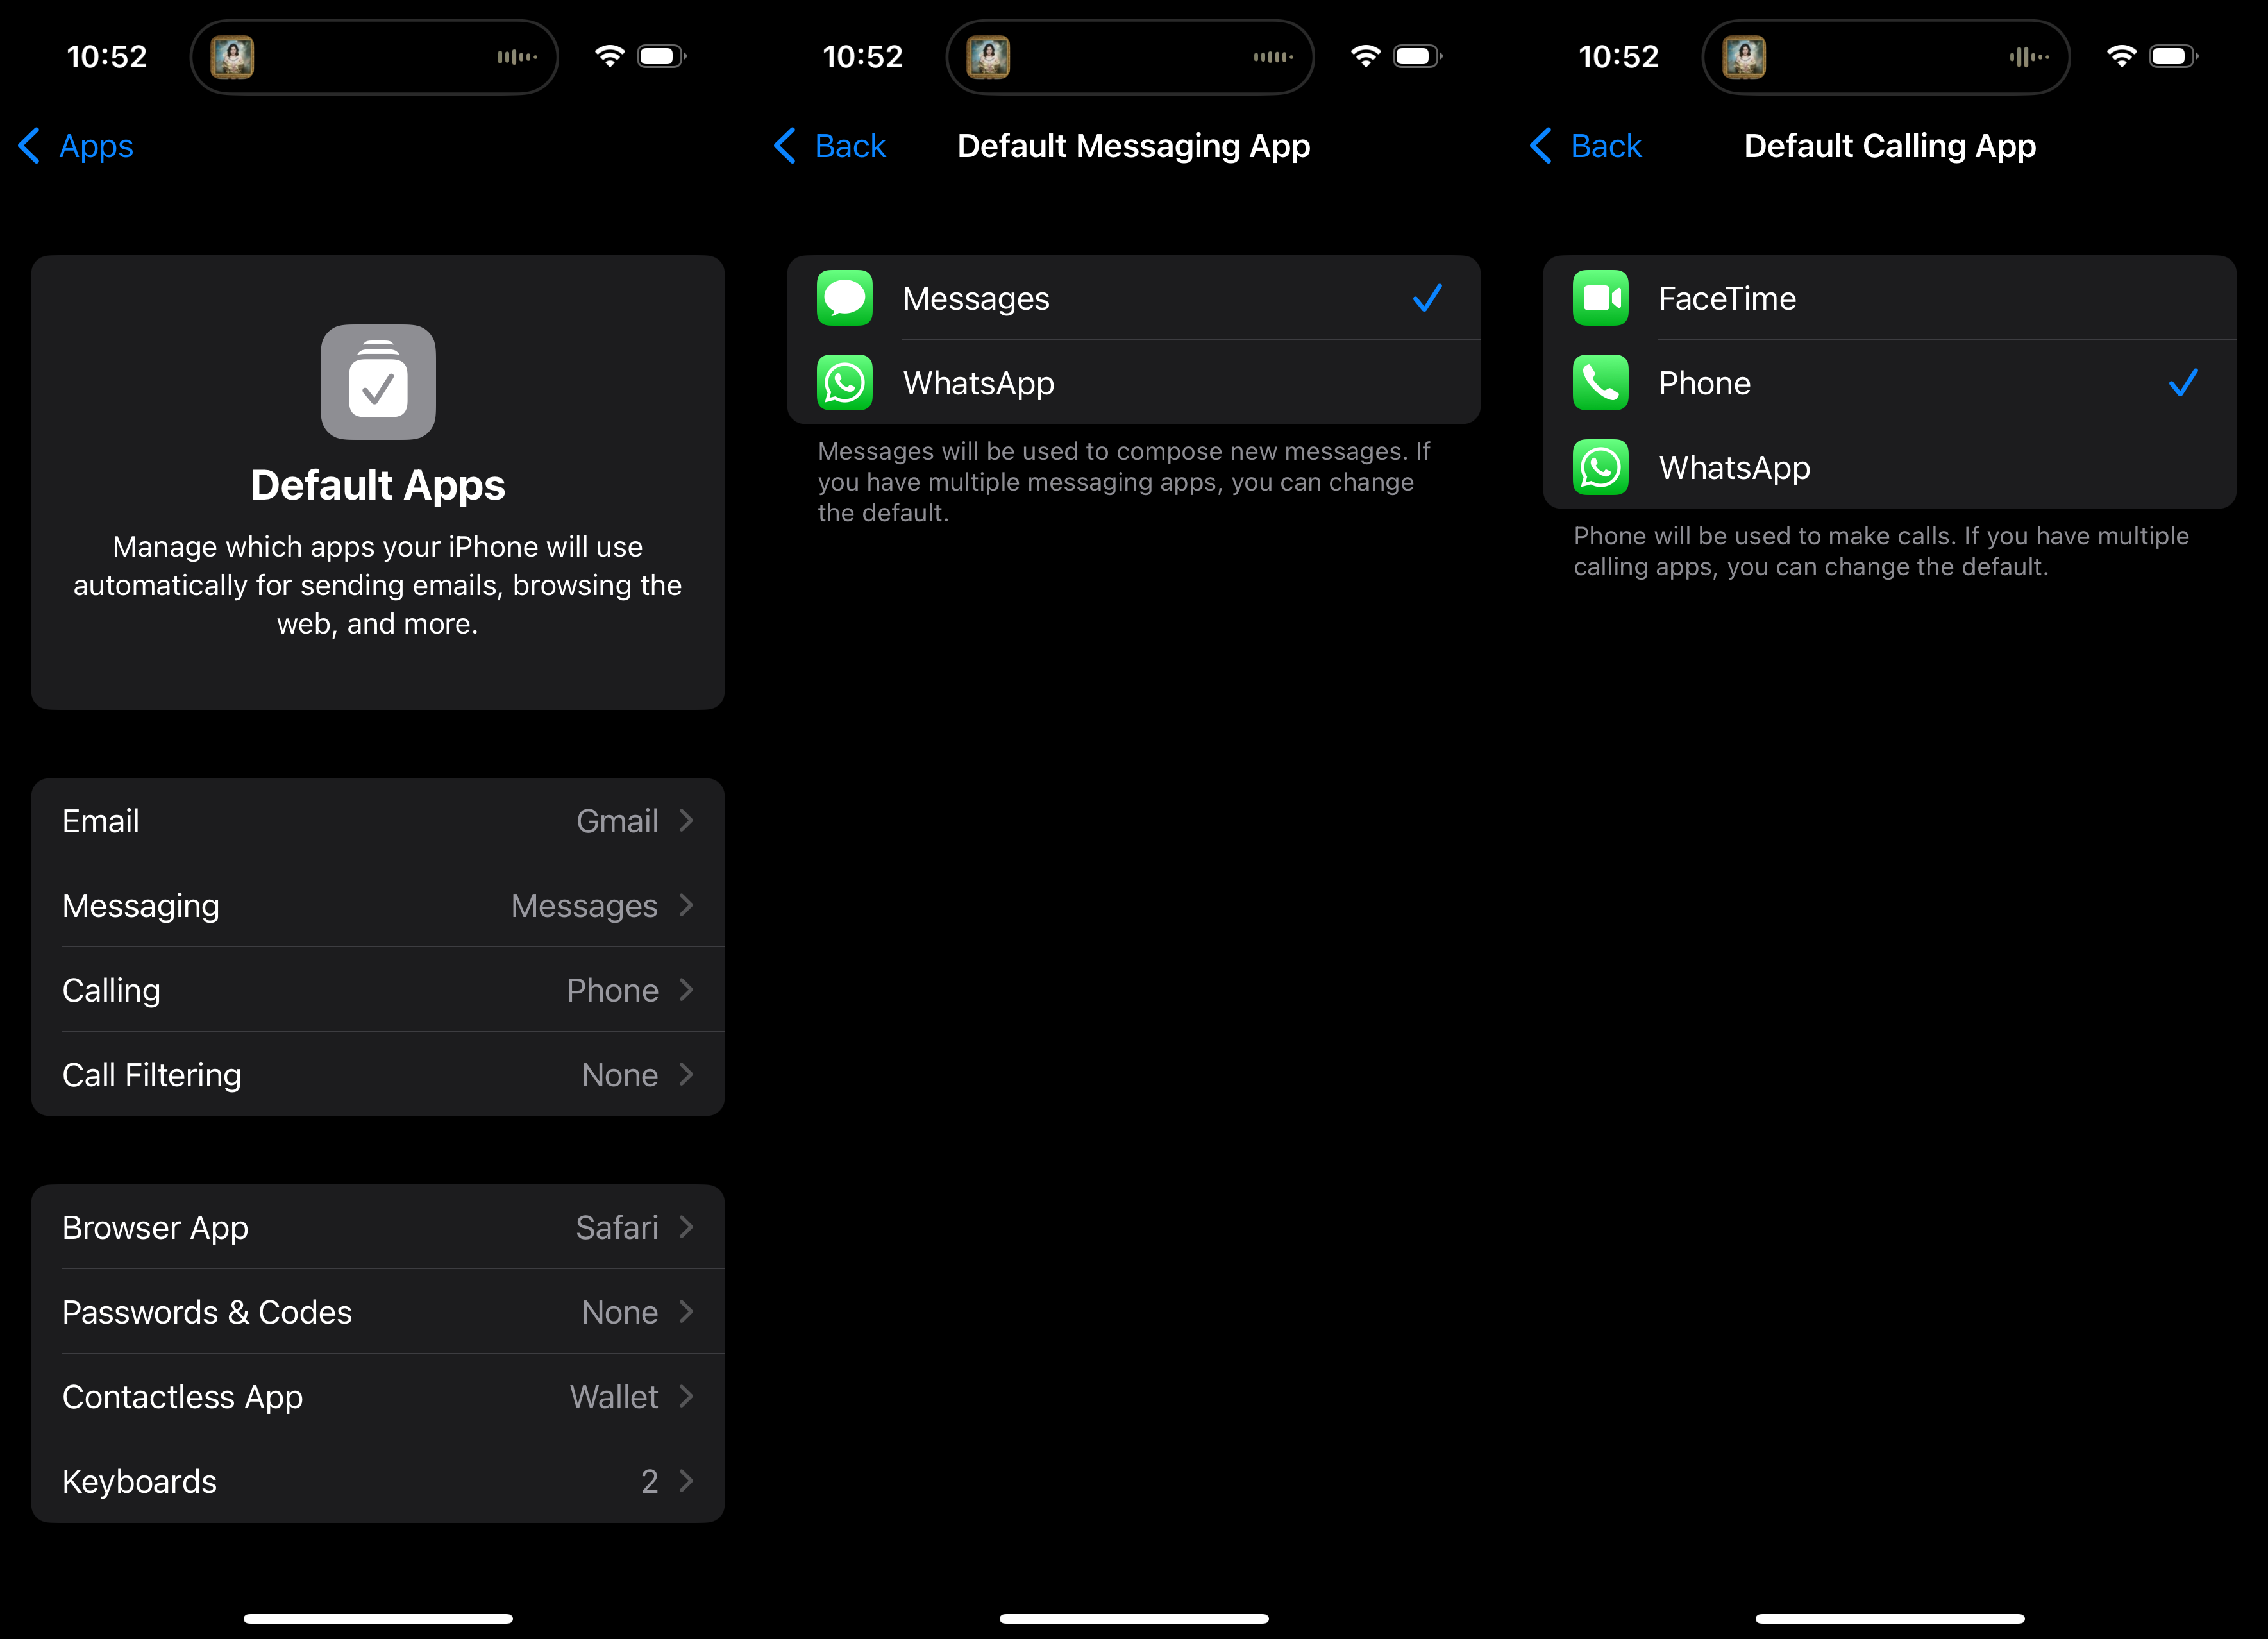
Task: Tap the green Phone app icon
Action: pyautogui.click(x=1601, y=383)
